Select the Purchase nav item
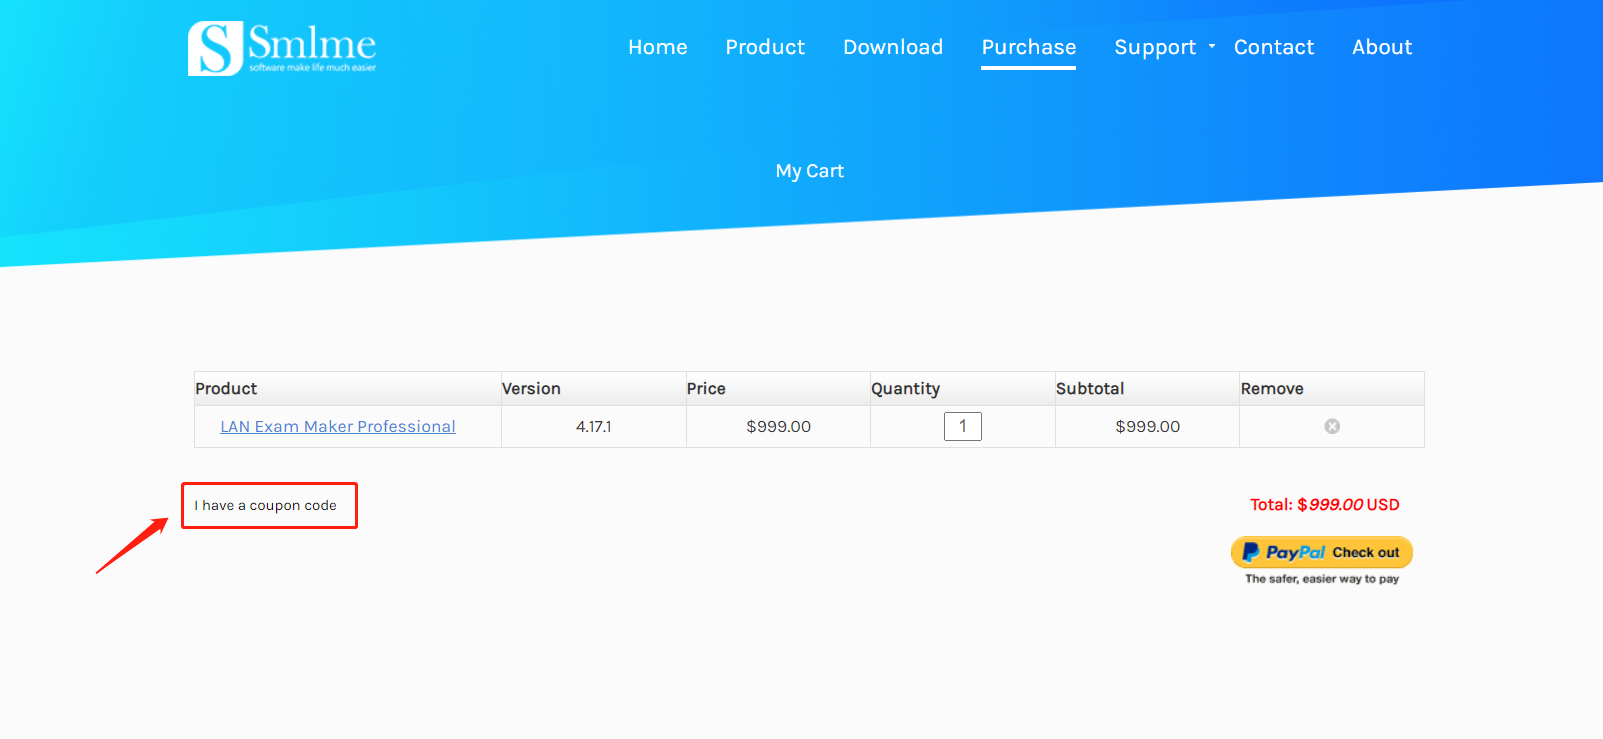 (x=1029, y=47)
